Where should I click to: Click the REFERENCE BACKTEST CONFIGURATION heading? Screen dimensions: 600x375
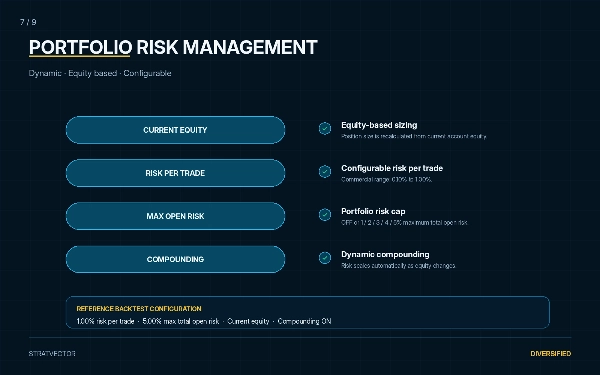point(139,308)
